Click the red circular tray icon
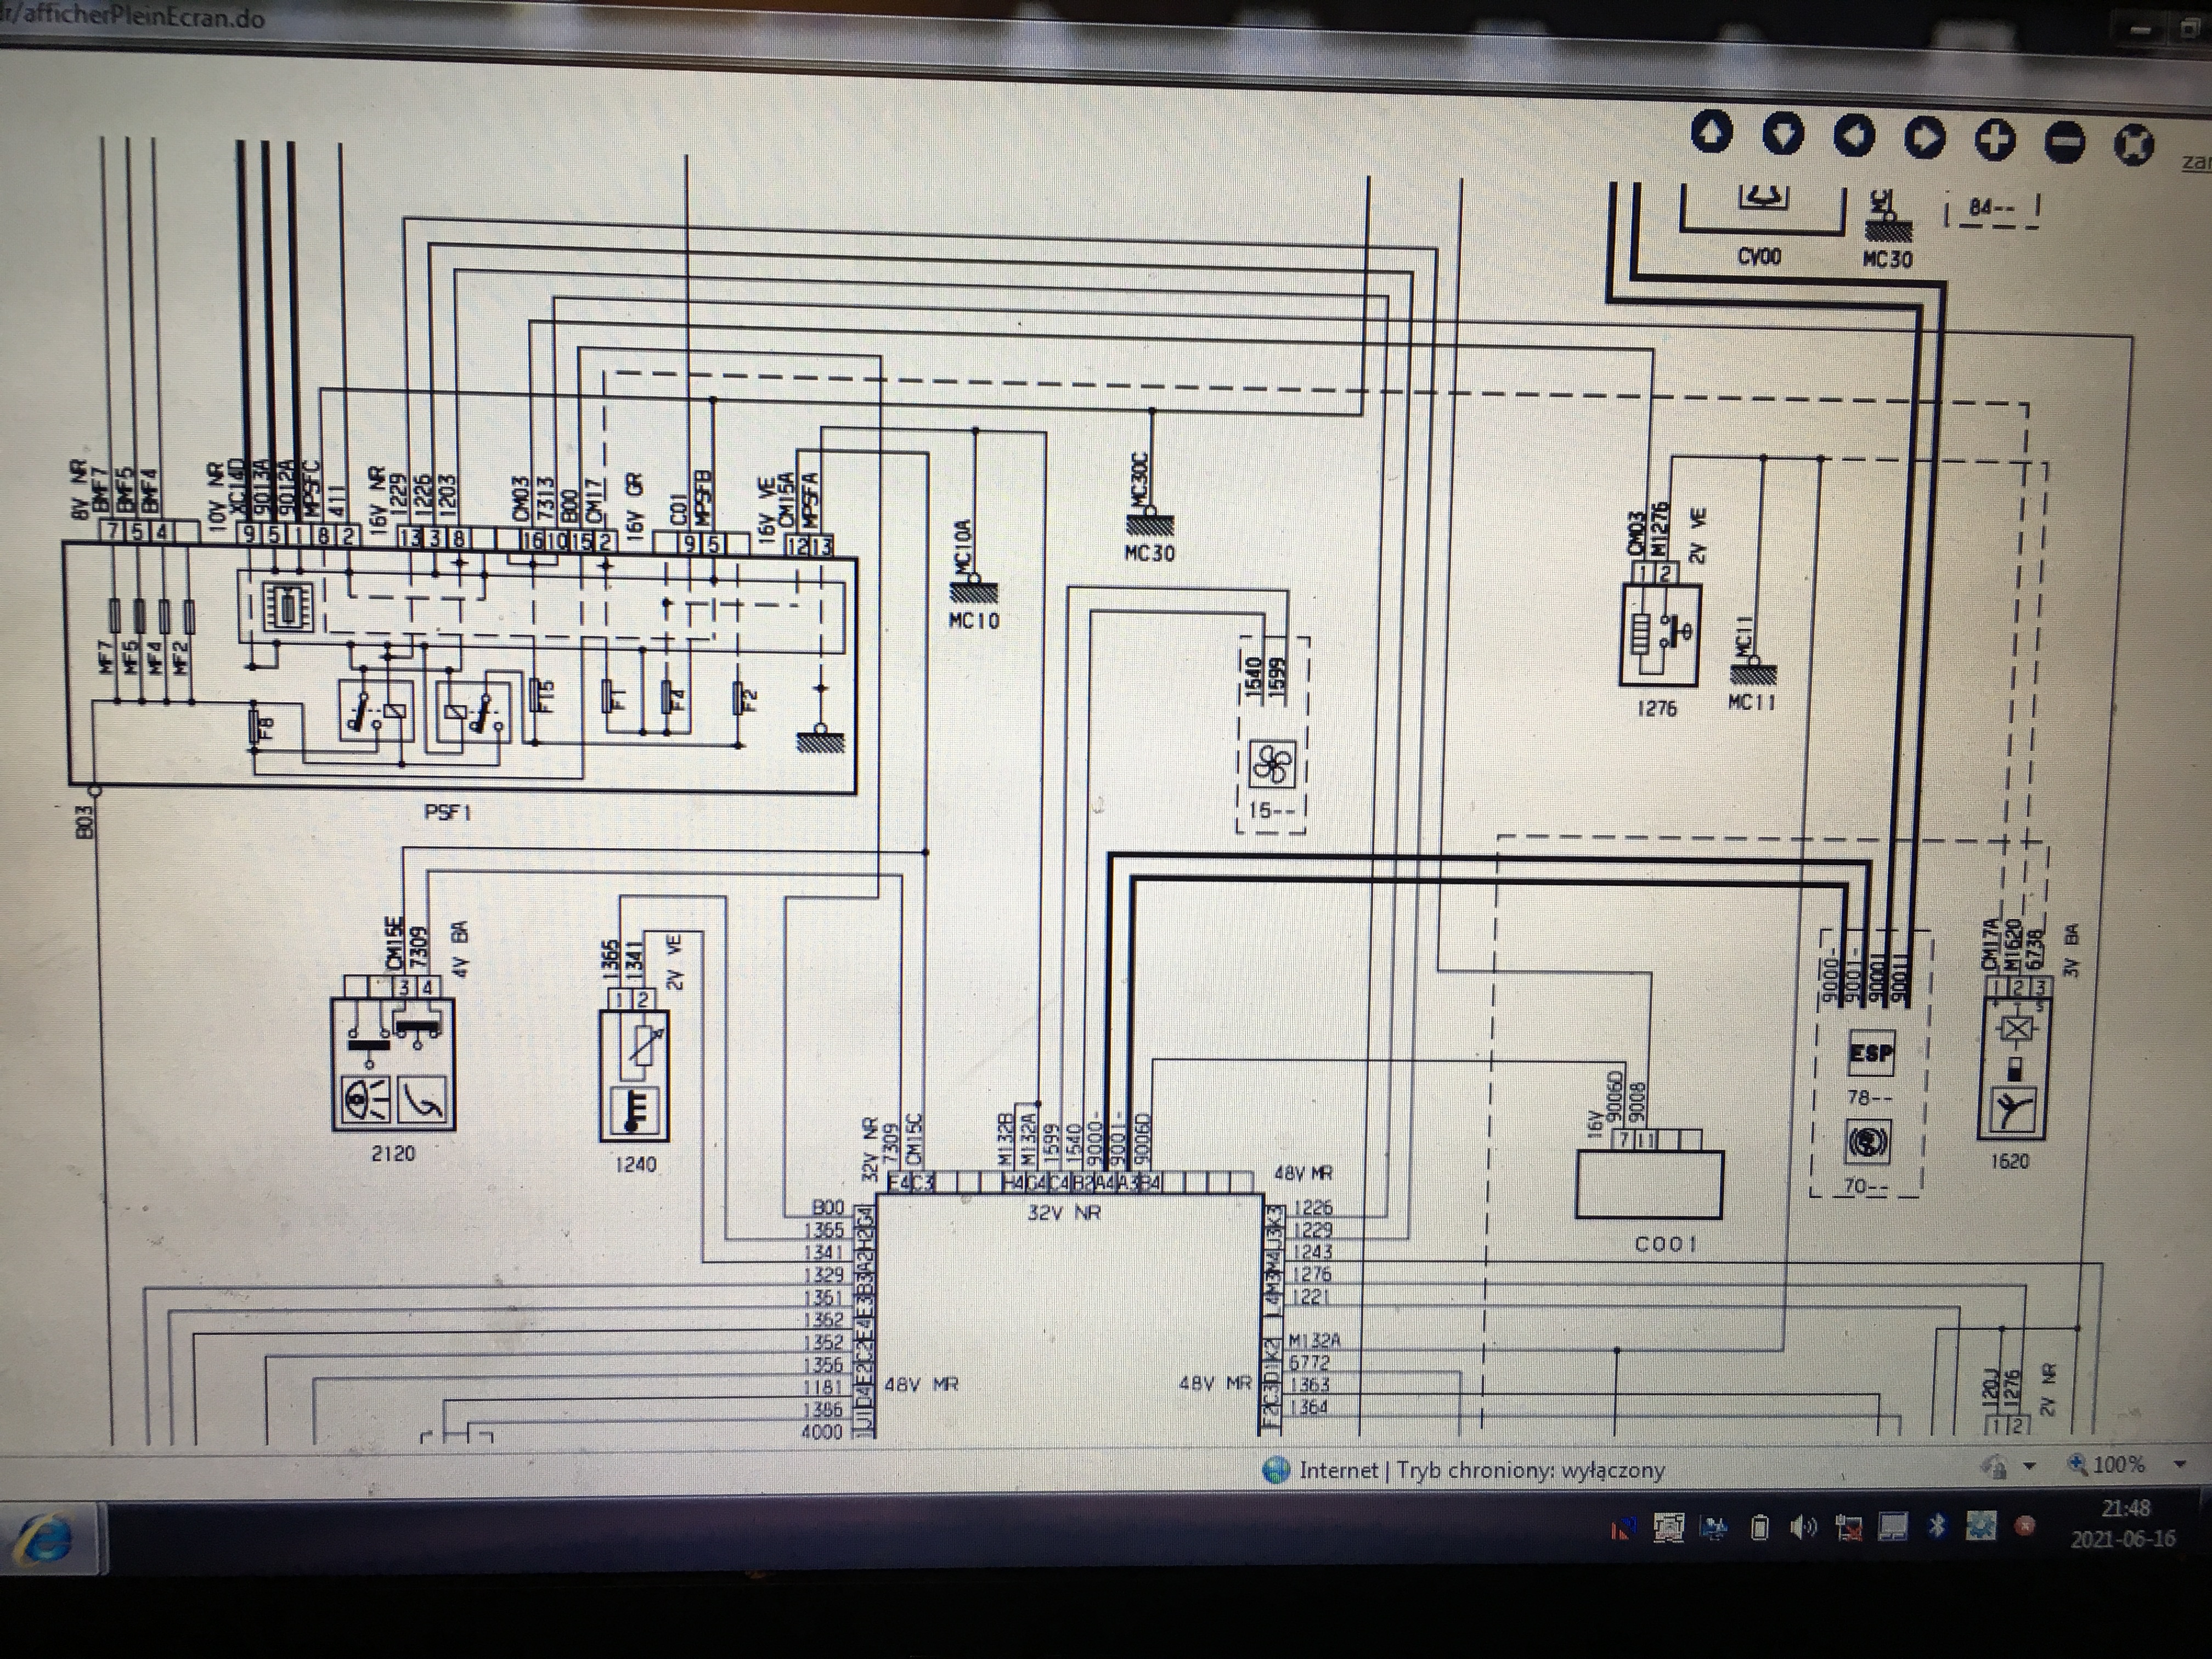The width and height of the screenshot is (2212, 1659). click(2025, 1526)
